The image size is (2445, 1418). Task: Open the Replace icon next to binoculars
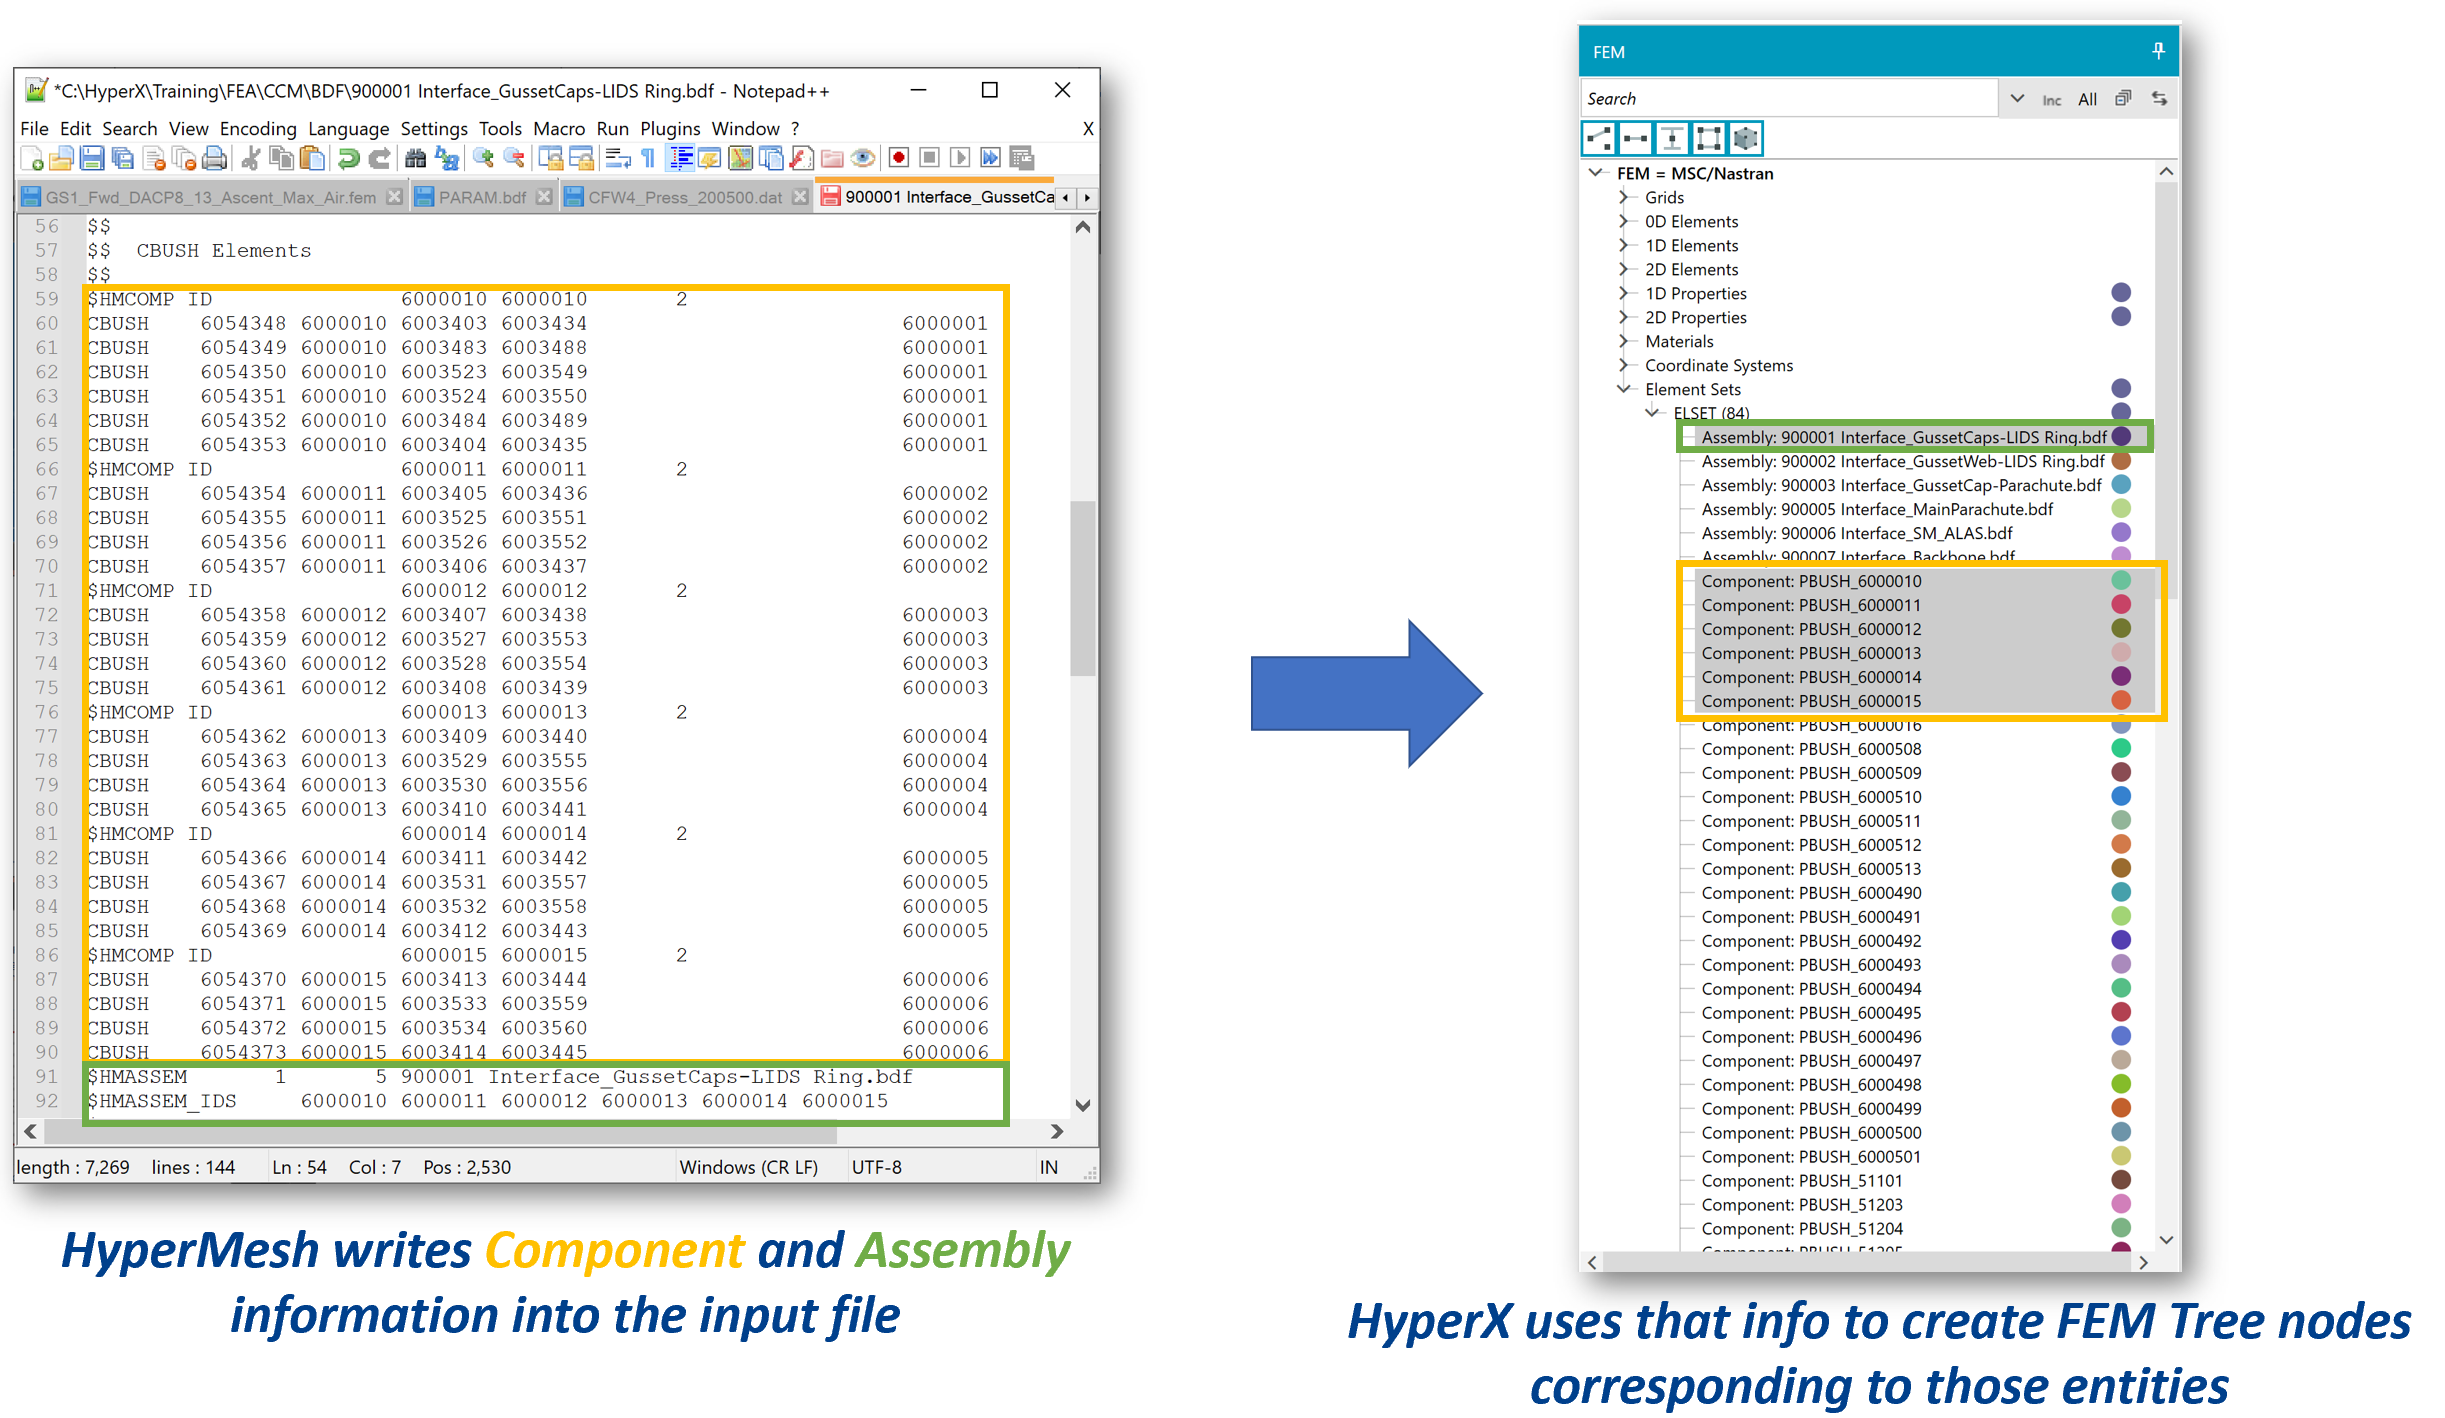pos(447,158)
